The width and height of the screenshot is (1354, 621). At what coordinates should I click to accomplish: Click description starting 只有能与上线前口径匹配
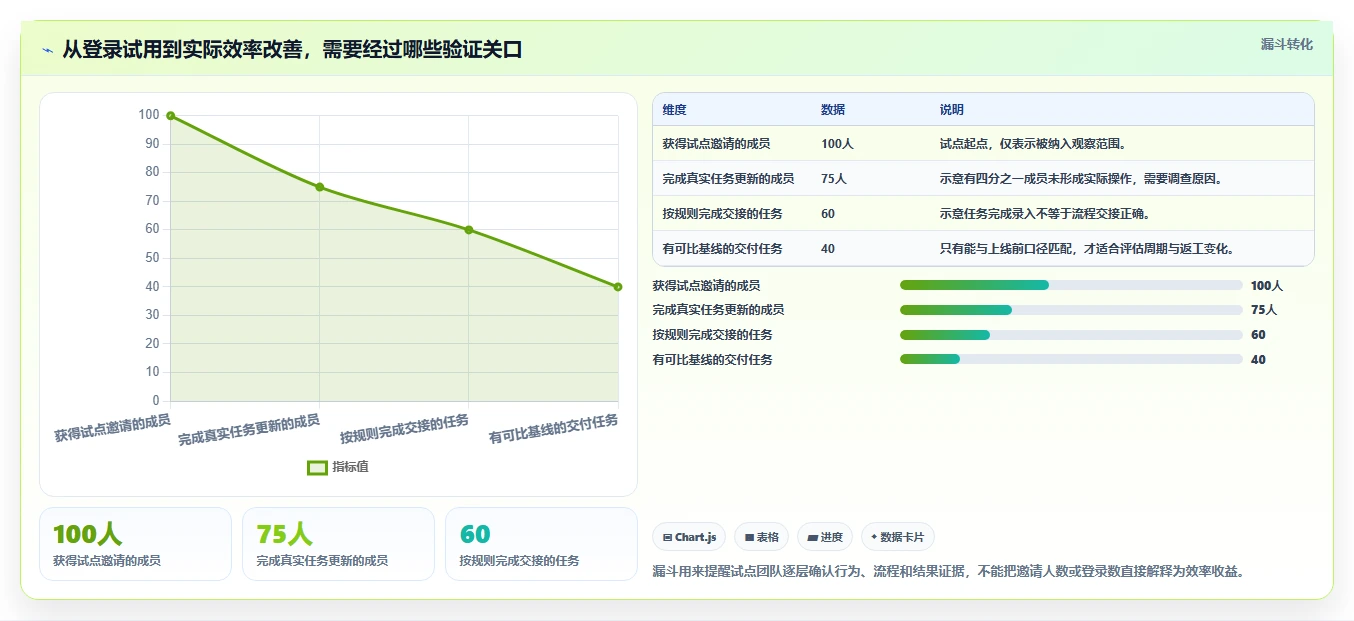pyautogui.click(x=1088, y=249)
